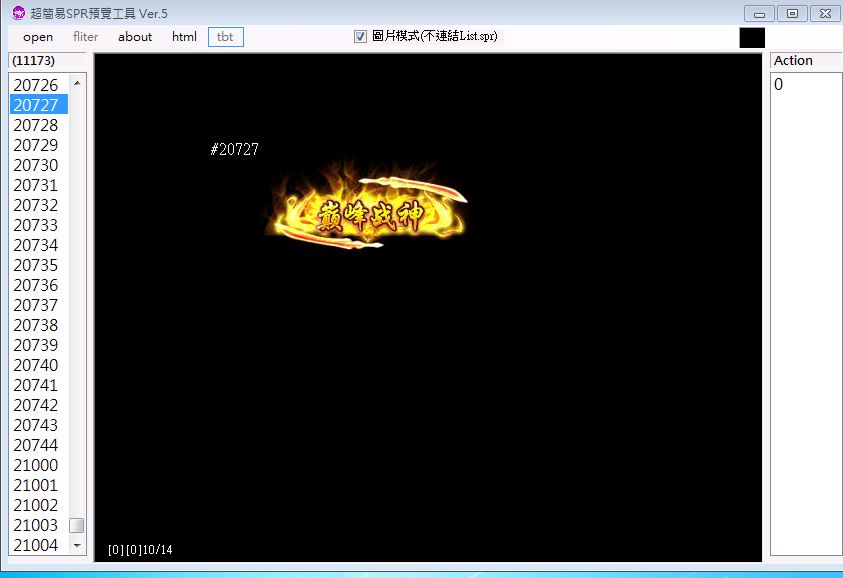The image size is (843, 578).
Task: Select list item 20731
Action: point(39,184)
